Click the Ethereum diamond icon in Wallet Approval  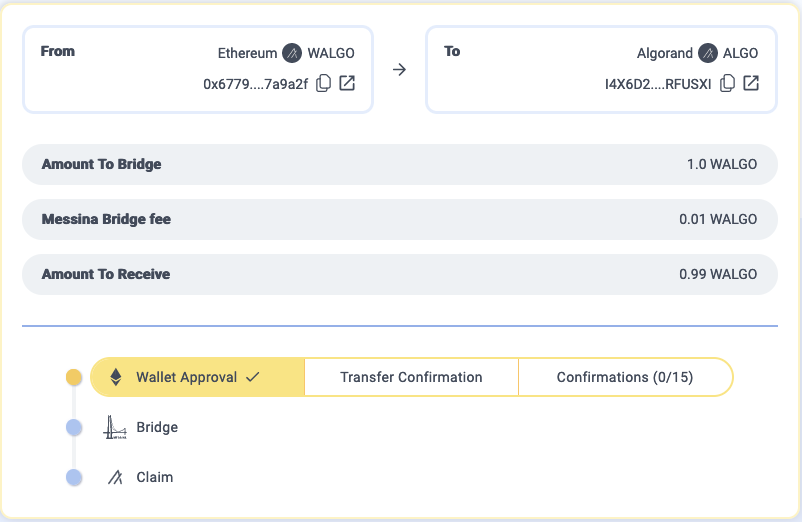(x=116, y=377)
